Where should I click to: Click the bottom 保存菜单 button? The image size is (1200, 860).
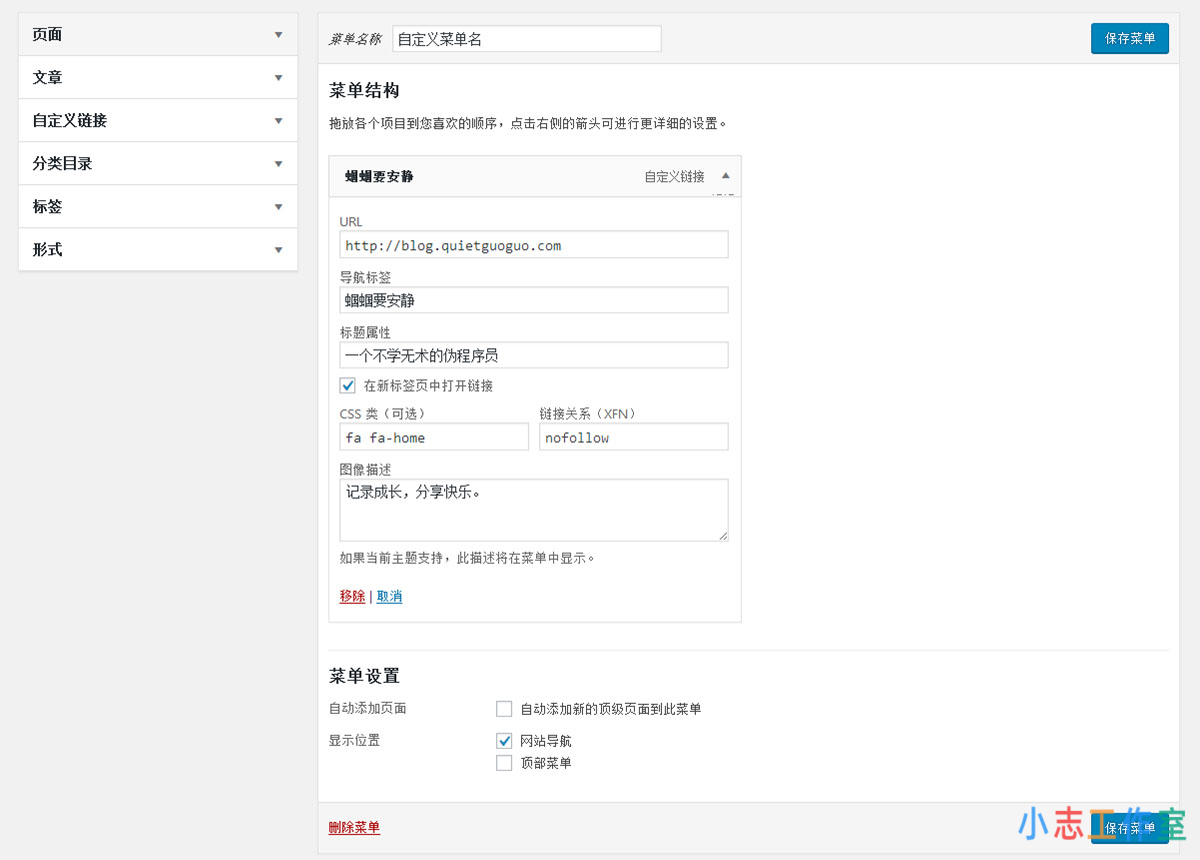click(x=1130, y=828)
